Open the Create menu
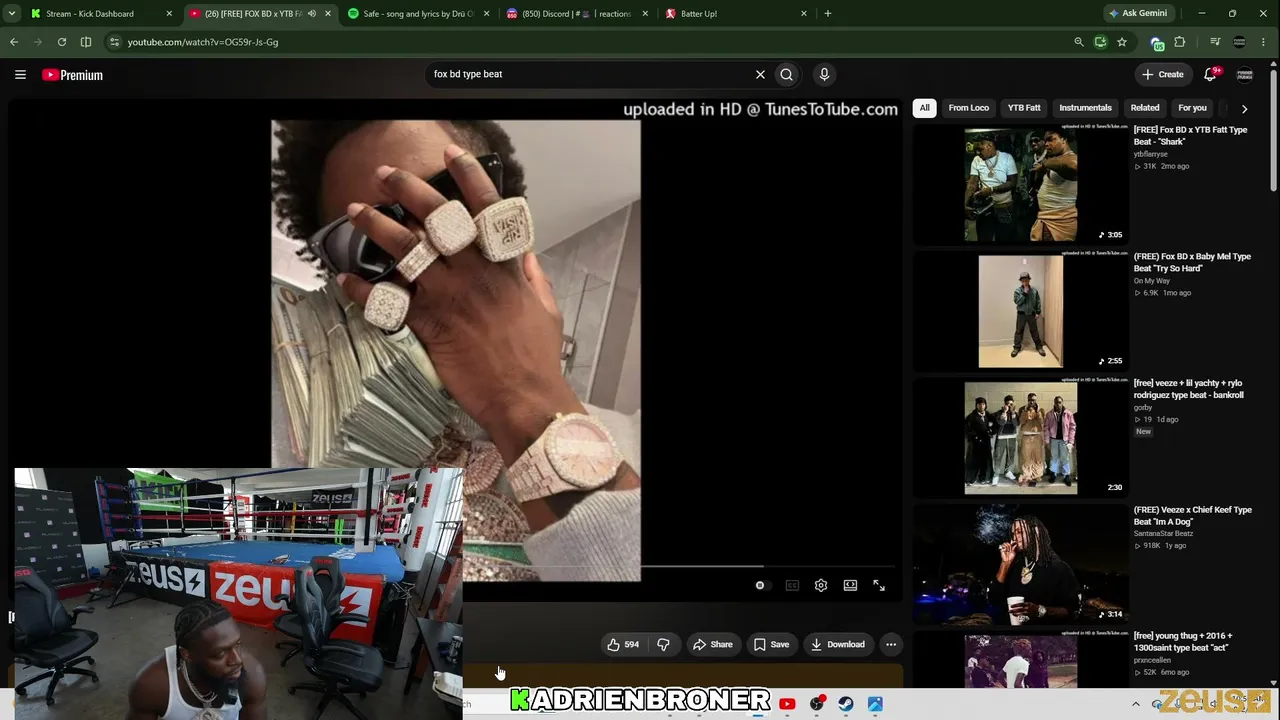The height and width of the screenshot is (720, 1280). tap(1163, 74)
